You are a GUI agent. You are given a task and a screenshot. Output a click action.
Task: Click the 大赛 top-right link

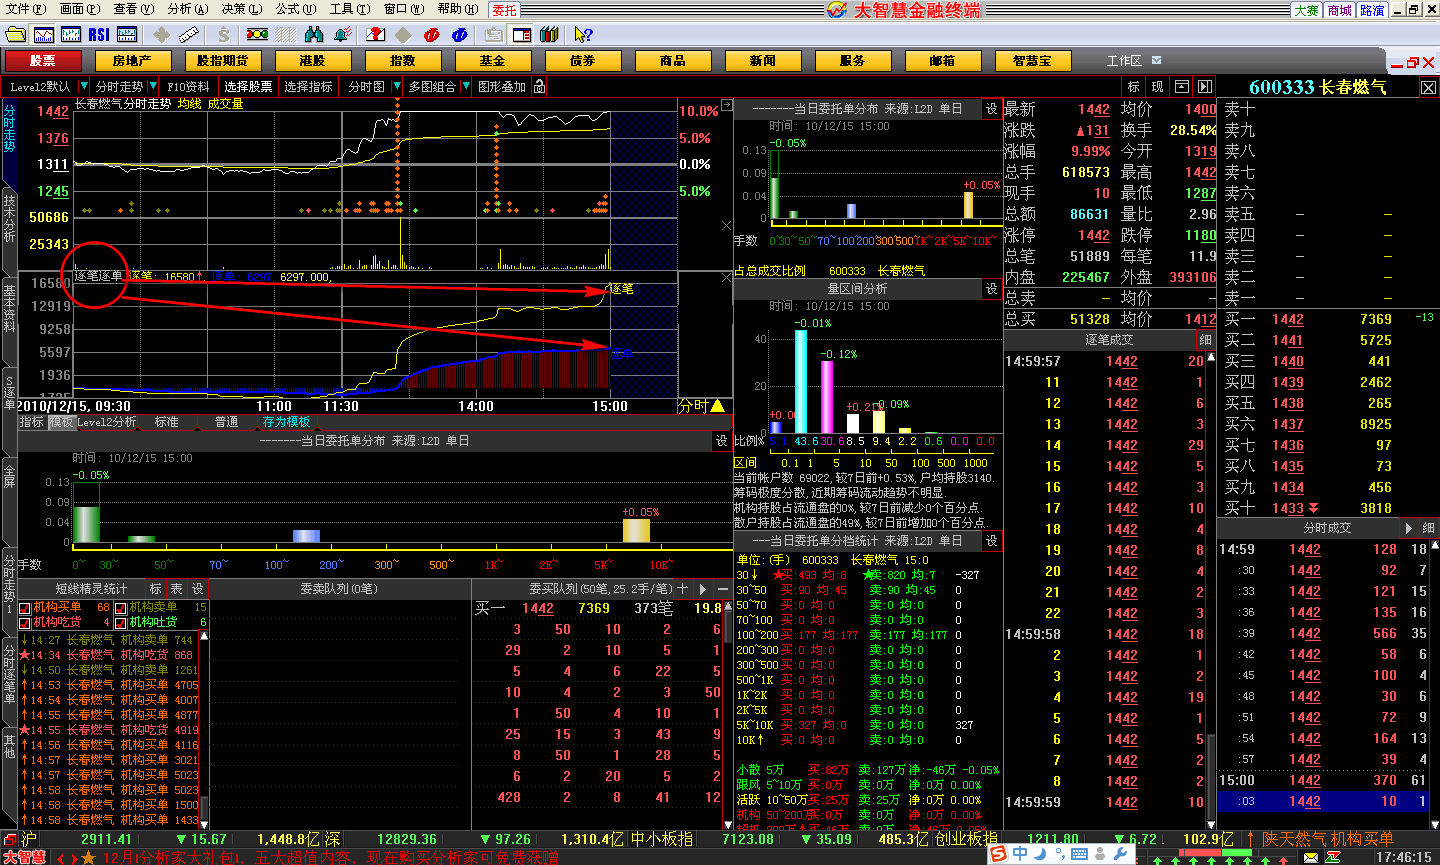pos(1307,10)
